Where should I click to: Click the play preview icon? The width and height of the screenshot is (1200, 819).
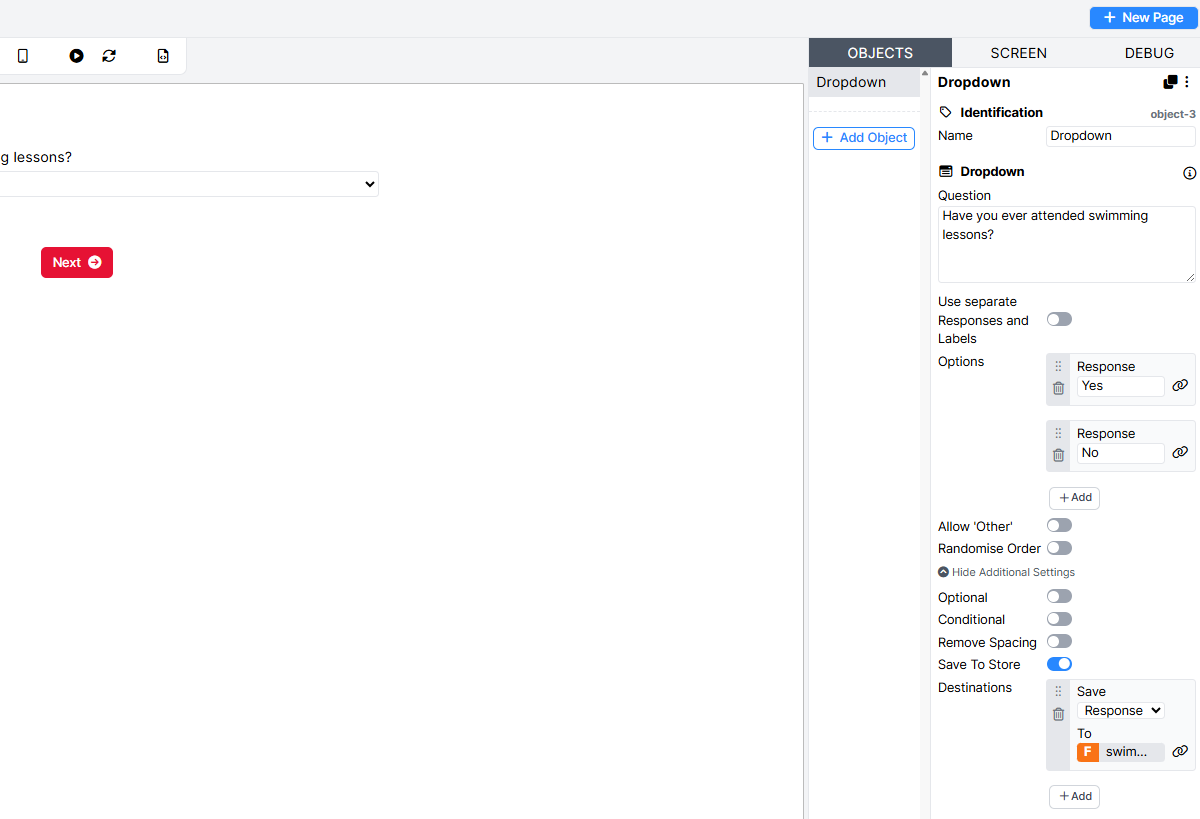coord(76,56)
